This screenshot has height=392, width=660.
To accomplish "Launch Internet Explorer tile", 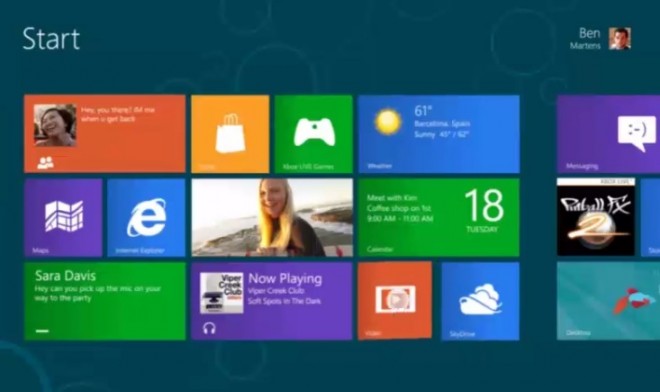I will (146, 217).
